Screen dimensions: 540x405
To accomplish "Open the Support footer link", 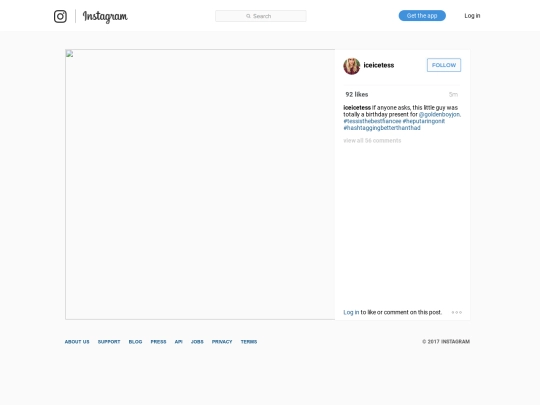I will click(x=109, y=342).
